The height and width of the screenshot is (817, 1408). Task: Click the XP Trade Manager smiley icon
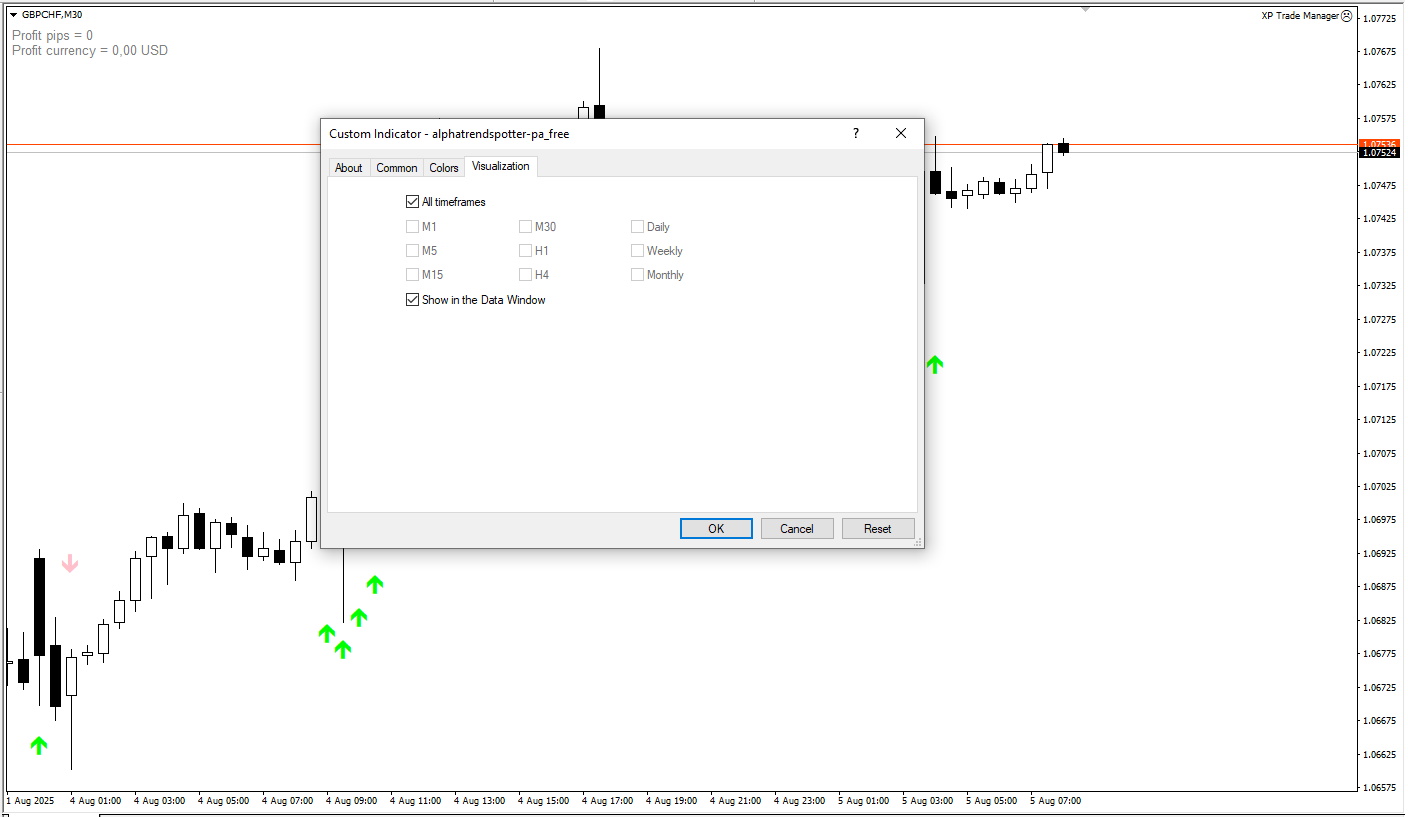(1346, 16)
